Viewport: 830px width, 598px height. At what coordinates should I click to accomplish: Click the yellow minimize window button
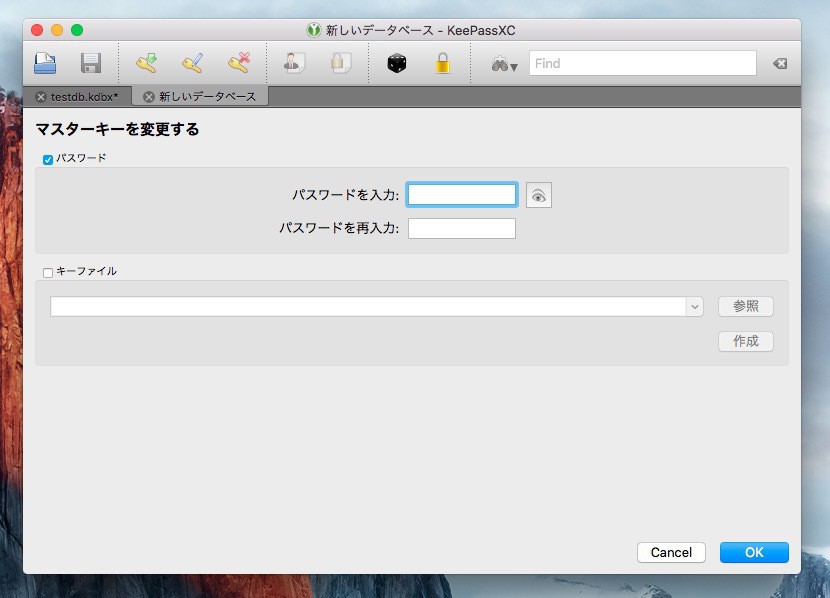click(x=57, y=30)
